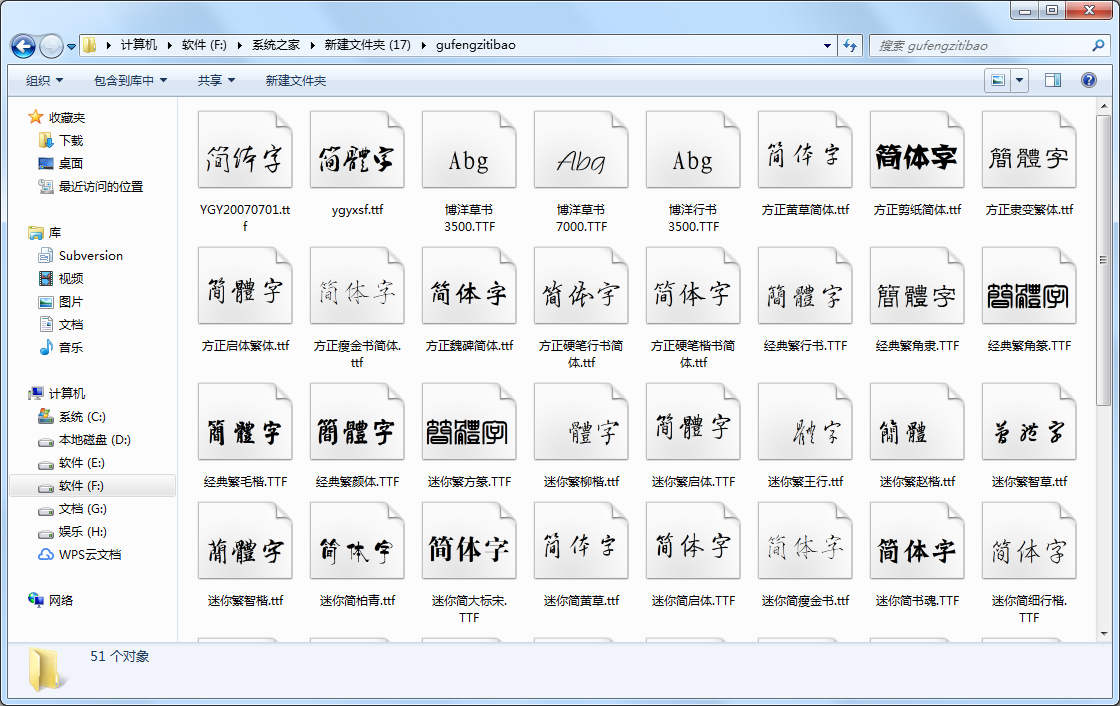Open the 共享 menu
This screenshot has height=706, width=1120.
(216, 80)
